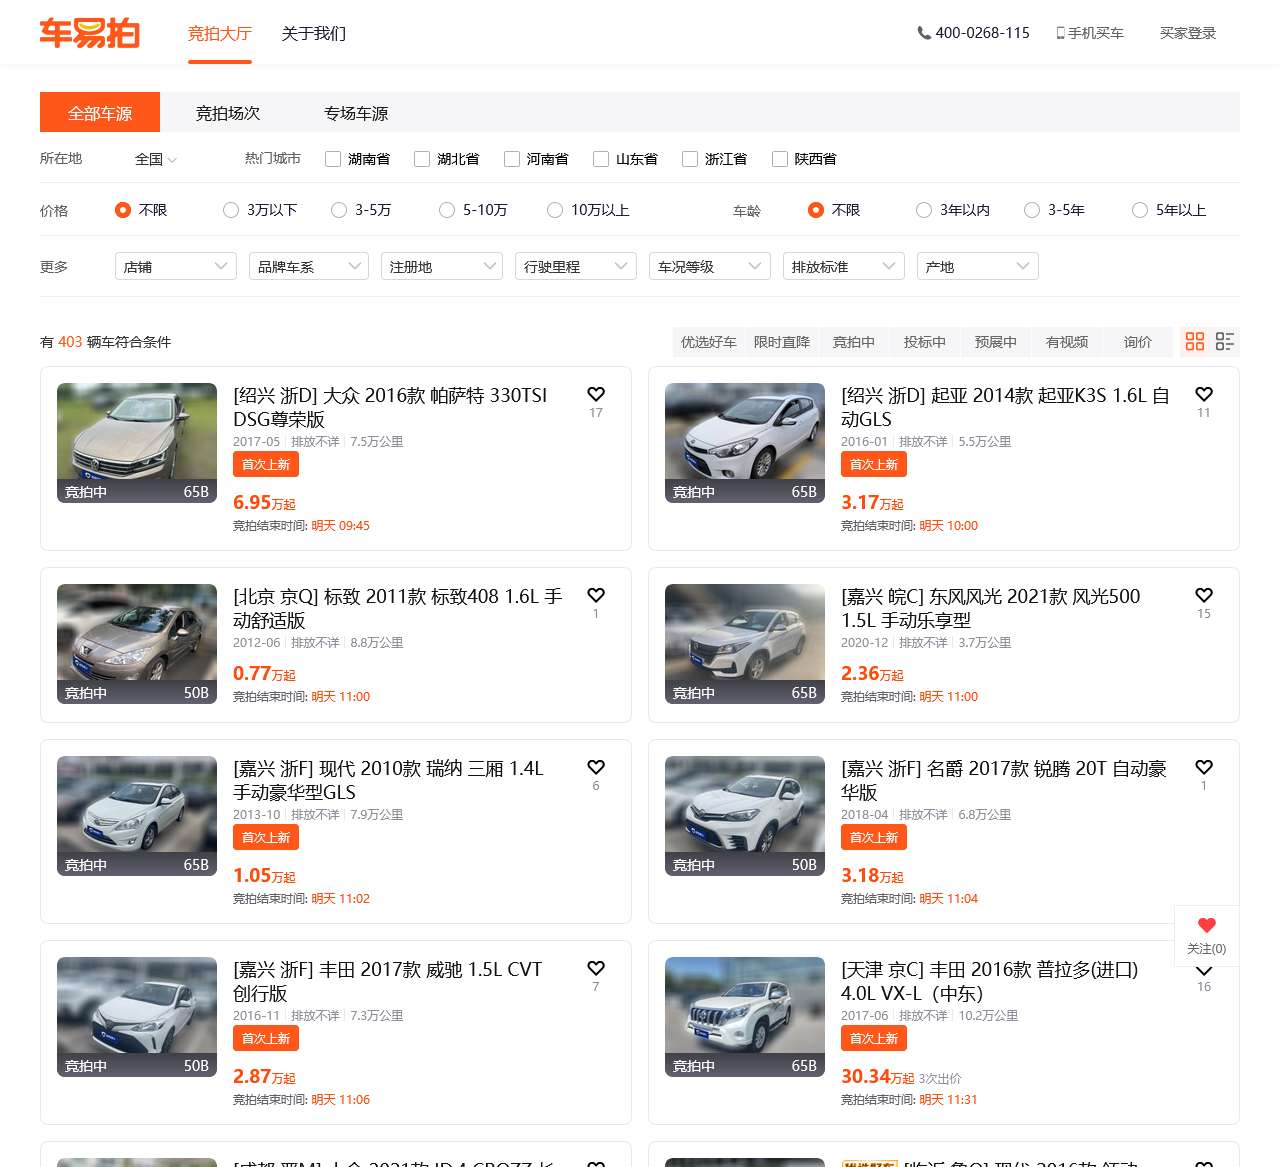Filter by 优选好车
Image resolution: width=1280 pixels, height=1167 pixels.
[x=709, y=342]
